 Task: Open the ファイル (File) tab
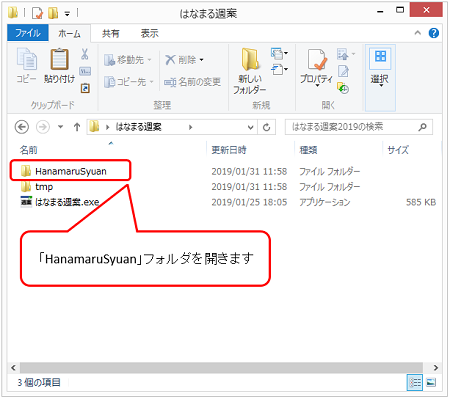click(x=28, y=33)
